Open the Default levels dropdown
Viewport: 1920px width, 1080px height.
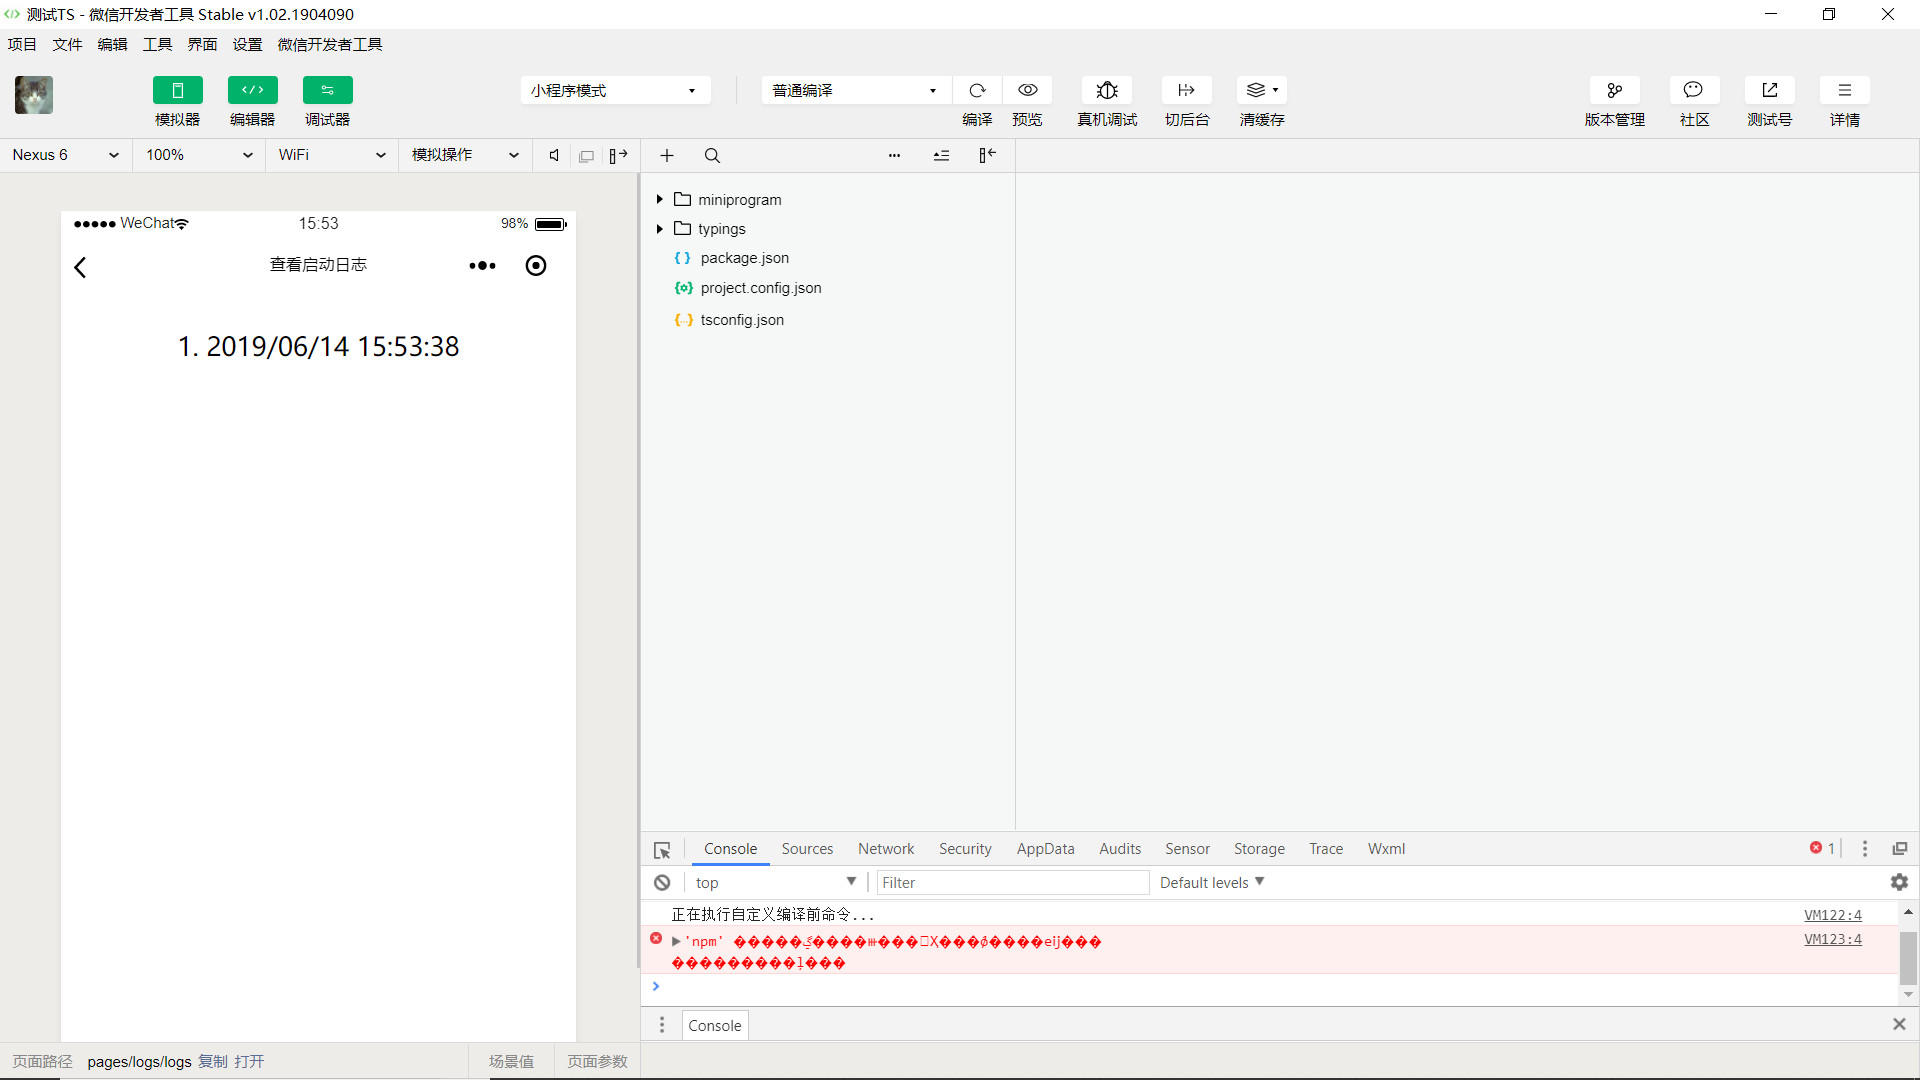[1212, 882]
